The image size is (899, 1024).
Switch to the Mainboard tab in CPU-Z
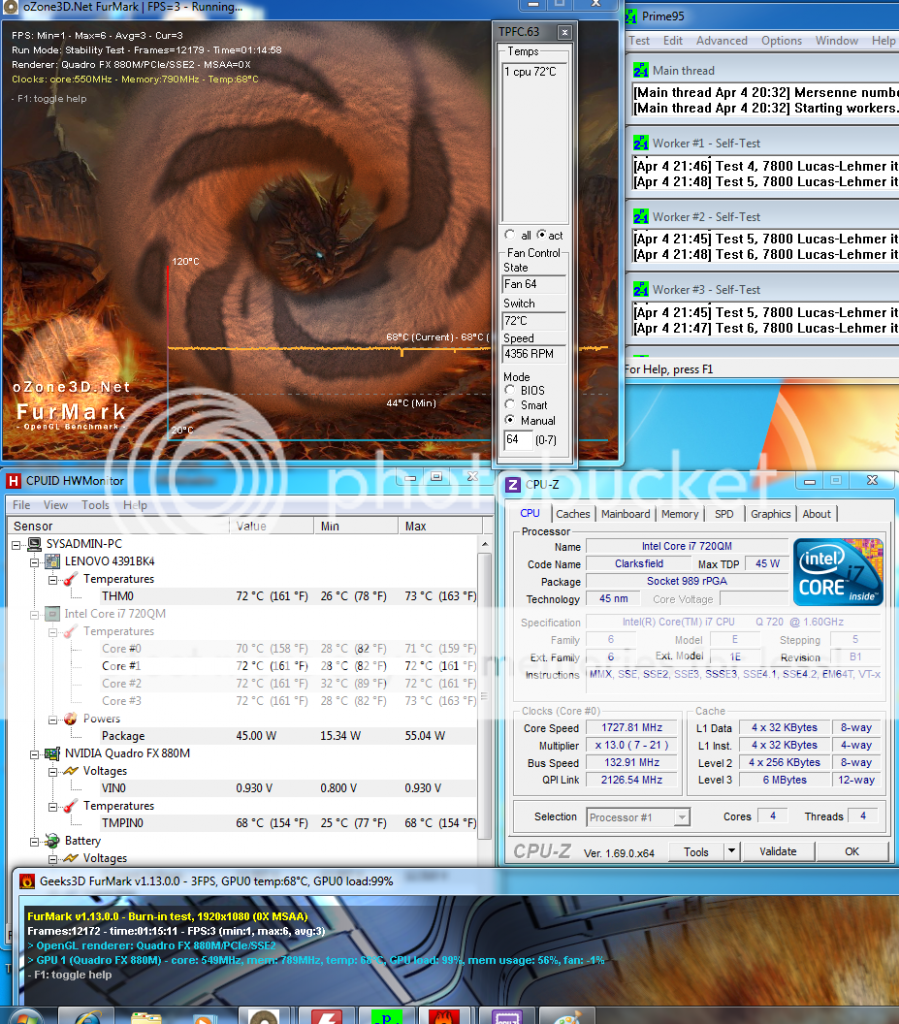point(625,514)
